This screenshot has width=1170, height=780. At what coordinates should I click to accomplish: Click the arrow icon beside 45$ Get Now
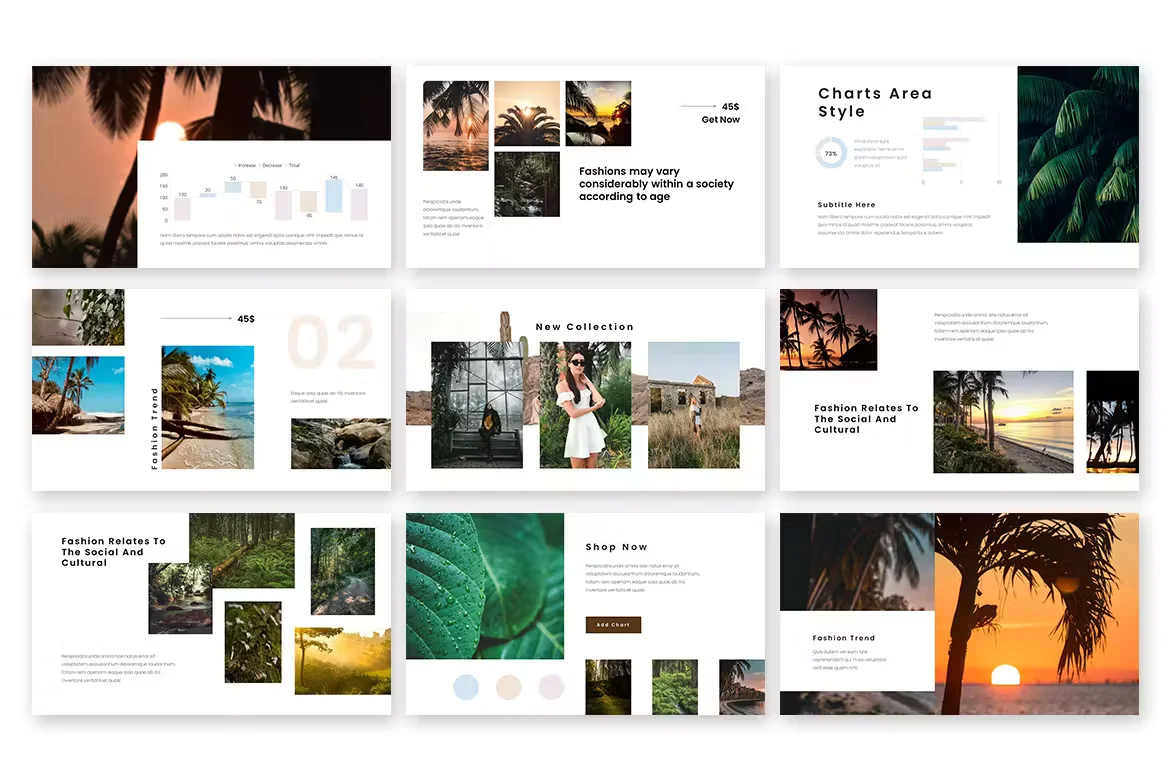697,105
